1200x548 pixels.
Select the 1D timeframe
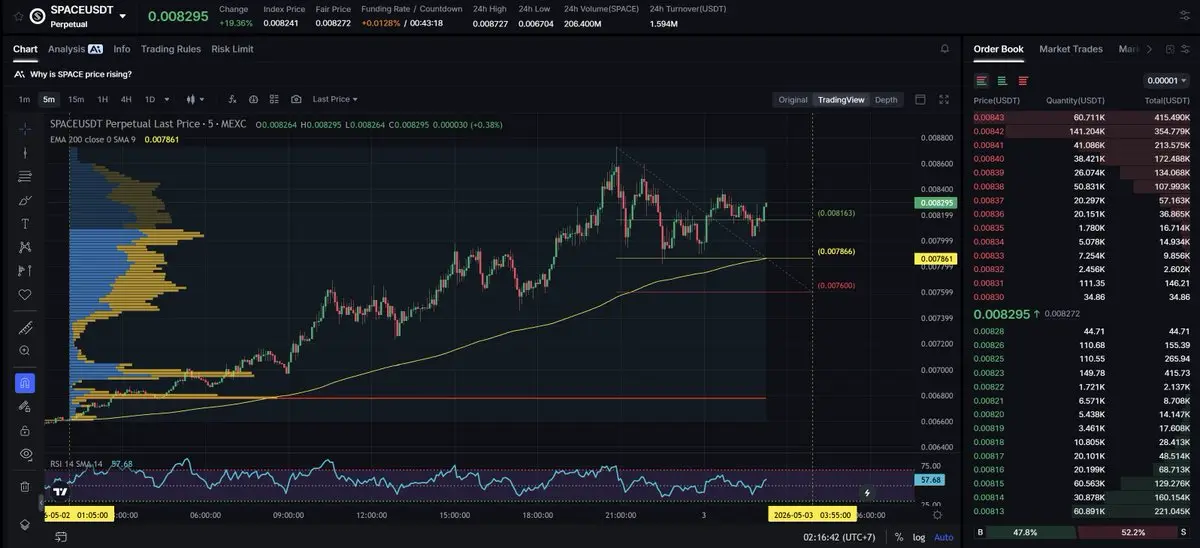[150, 100]
